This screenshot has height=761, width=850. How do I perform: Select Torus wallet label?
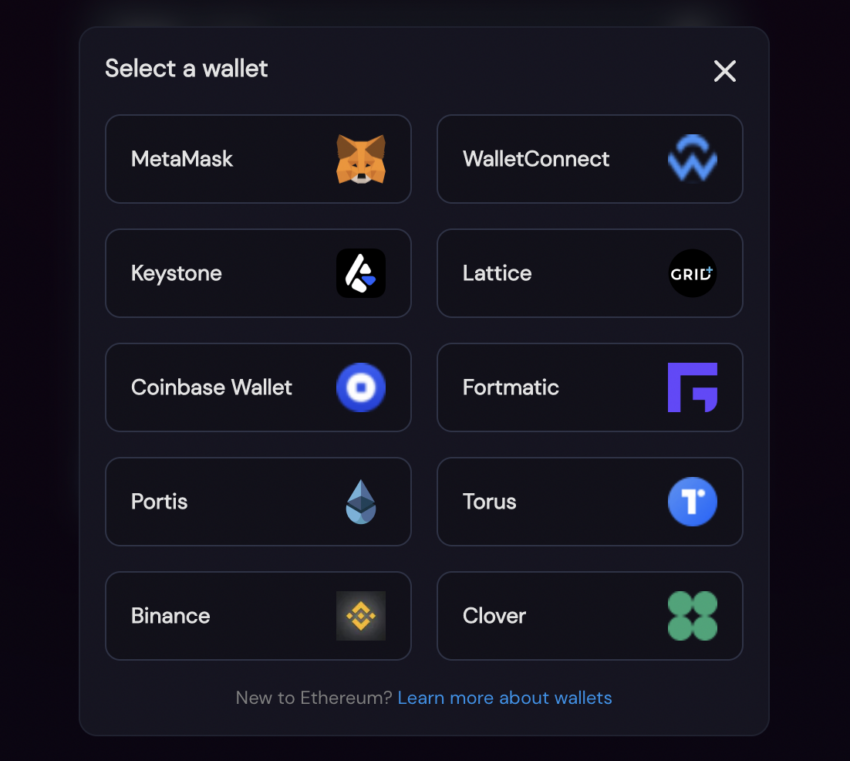[x=490, y=502]
